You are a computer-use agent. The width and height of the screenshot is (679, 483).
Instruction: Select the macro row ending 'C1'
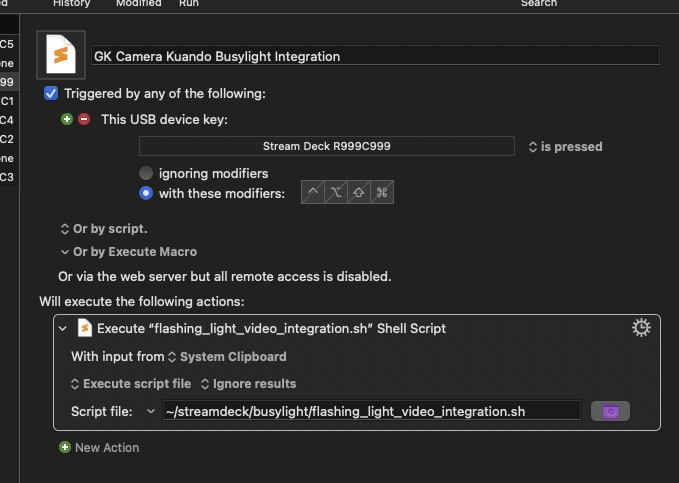coord(9,101)
